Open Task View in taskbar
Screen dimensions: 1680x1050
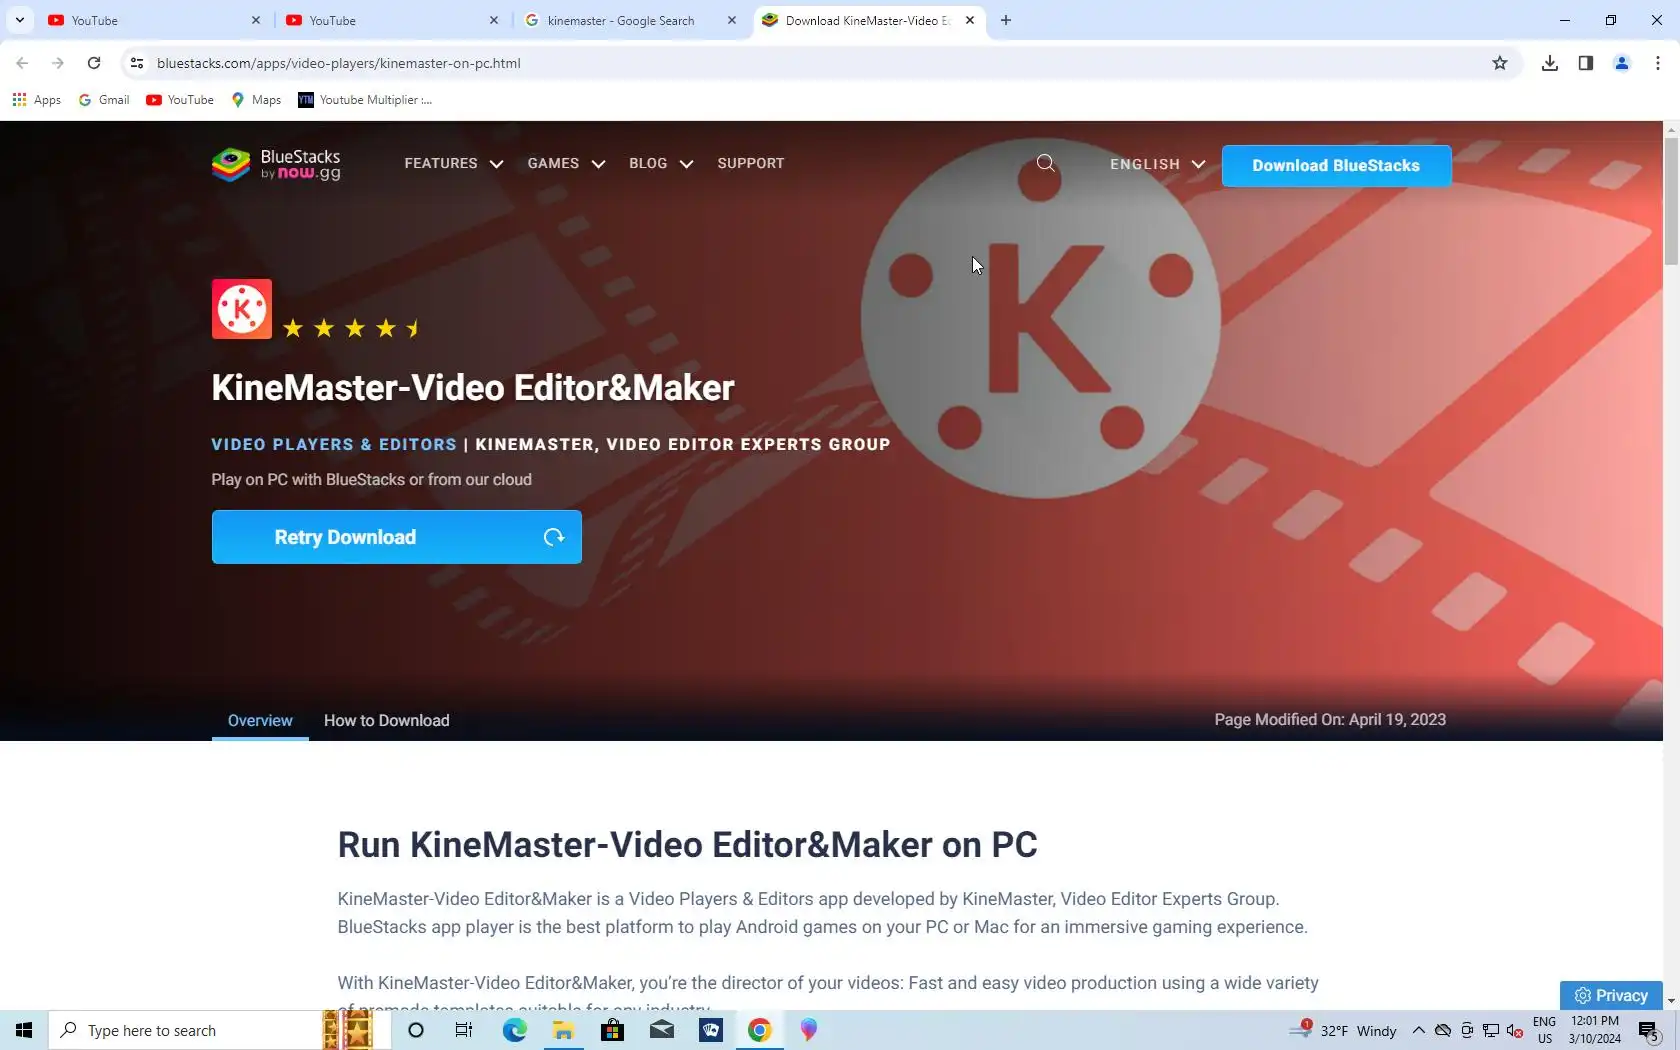(x=464, y=1030)
